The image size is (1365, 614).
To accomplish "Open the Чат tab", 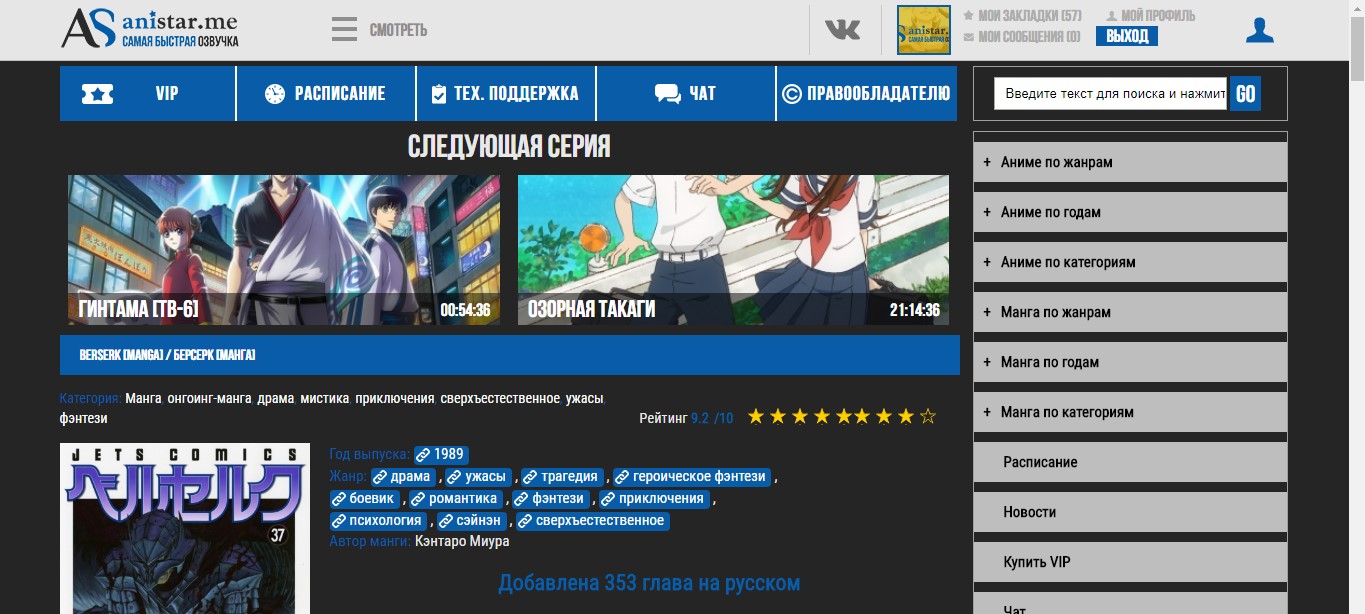I will 686,94.
